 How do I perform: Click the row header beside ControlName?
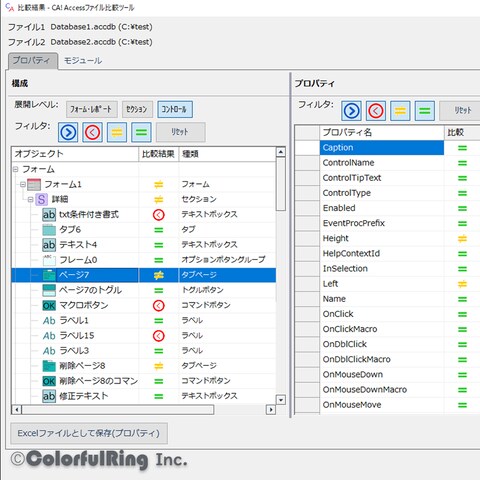[307, 163]
